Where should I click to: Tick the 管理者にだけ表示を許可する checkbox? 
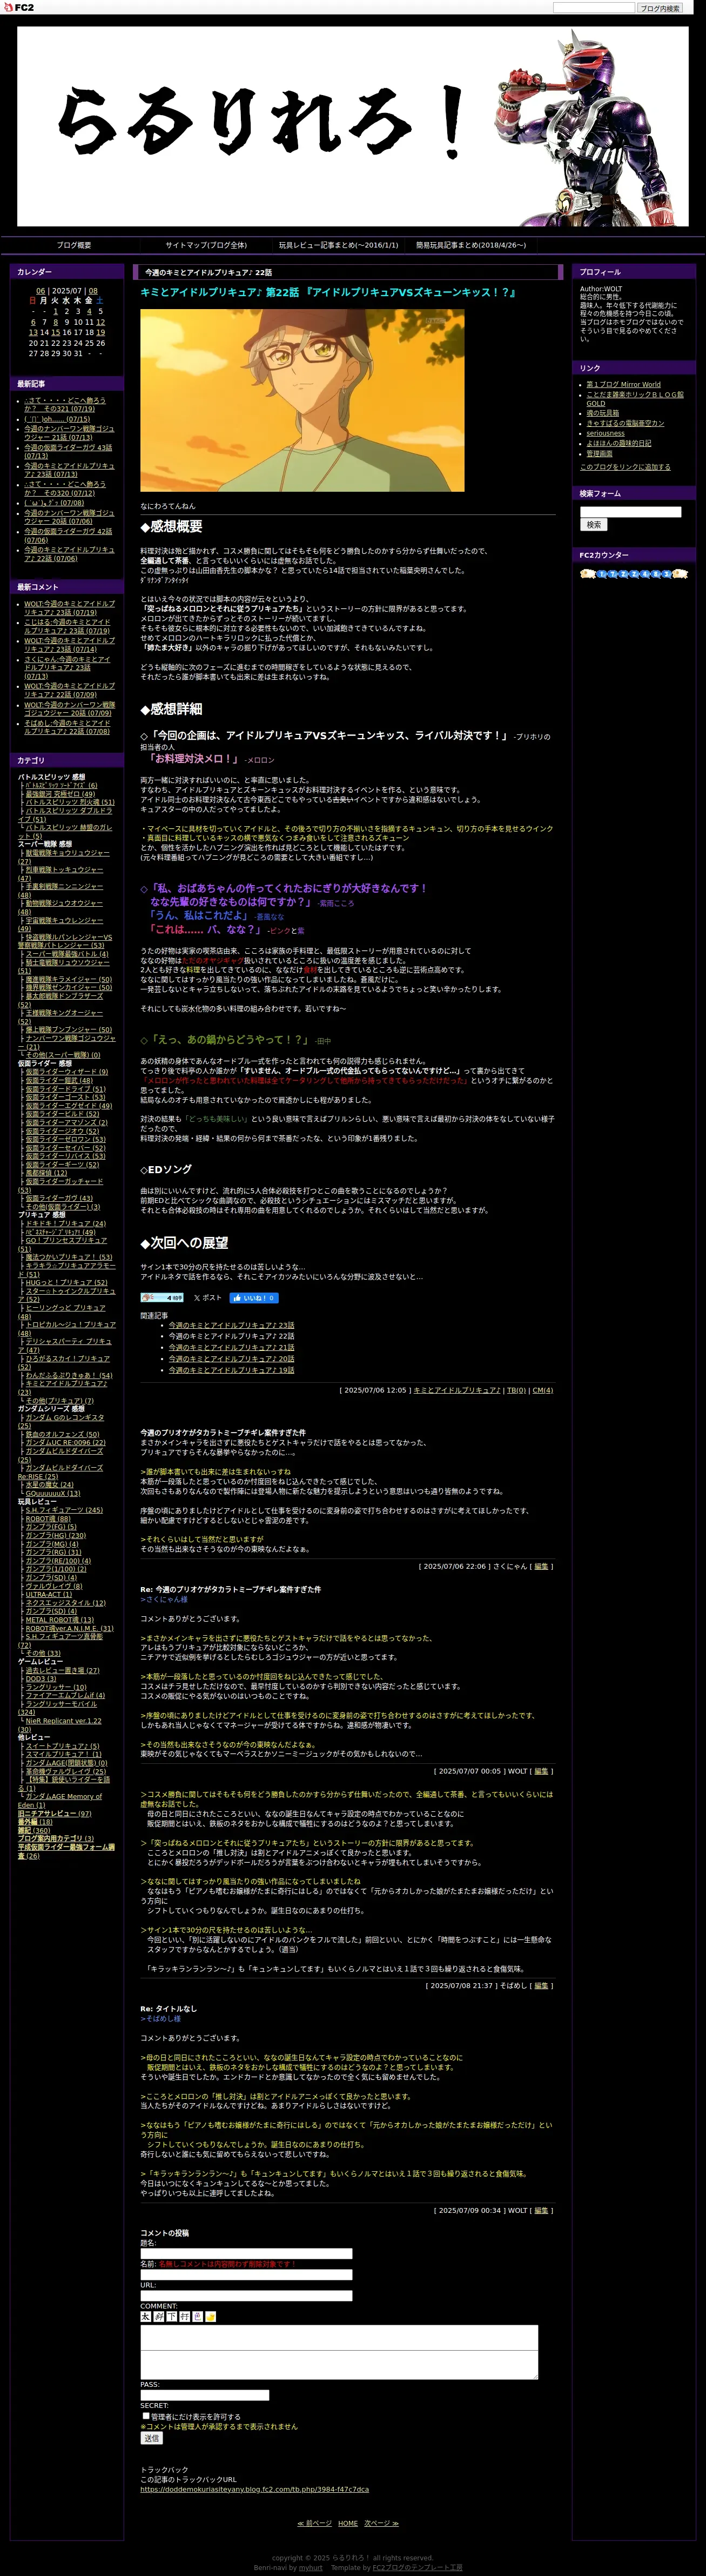(x=146, y=2416)
